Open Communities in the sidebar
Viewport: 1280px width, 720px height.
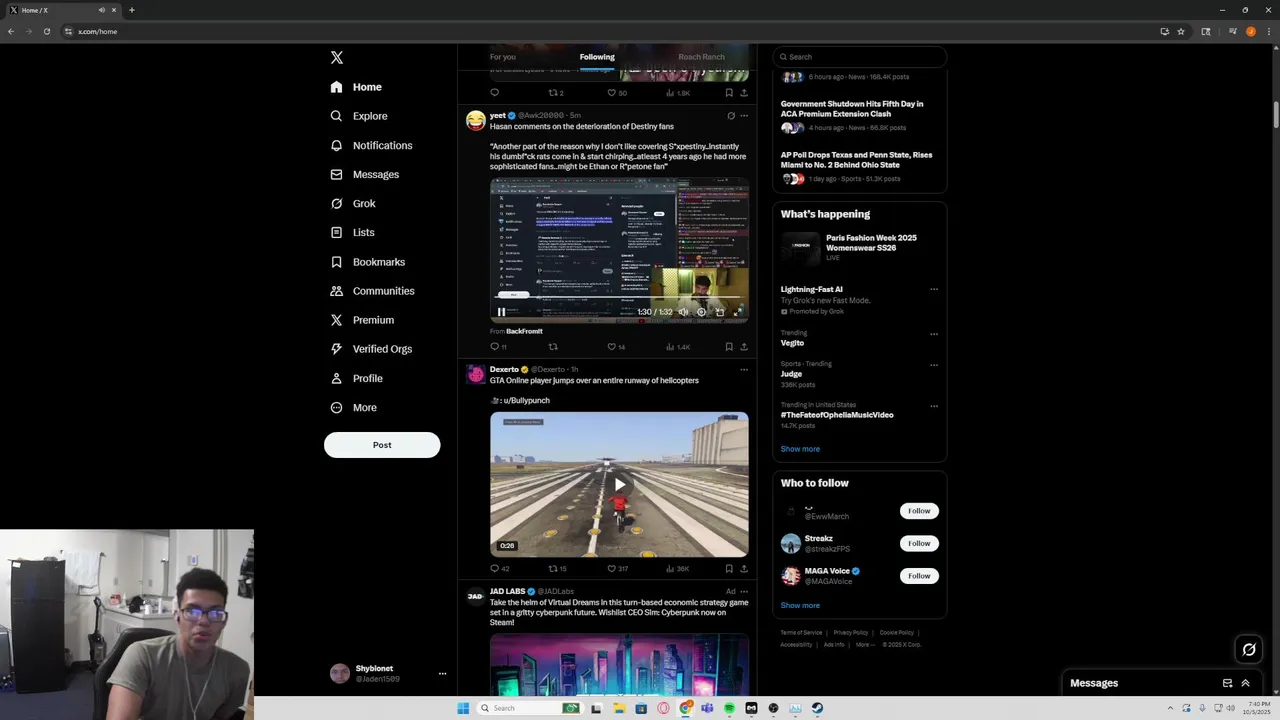[x=372, y=291]
